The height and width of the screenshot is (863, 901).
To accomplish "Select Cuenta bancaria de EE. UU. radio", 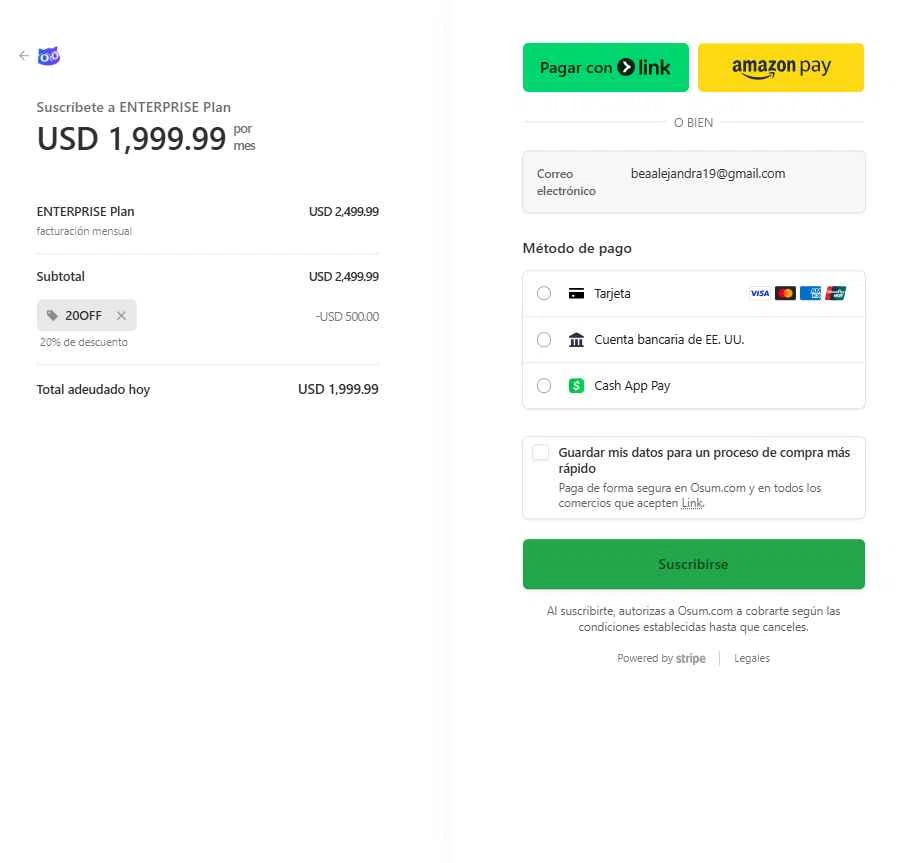I will click(544, 340).
